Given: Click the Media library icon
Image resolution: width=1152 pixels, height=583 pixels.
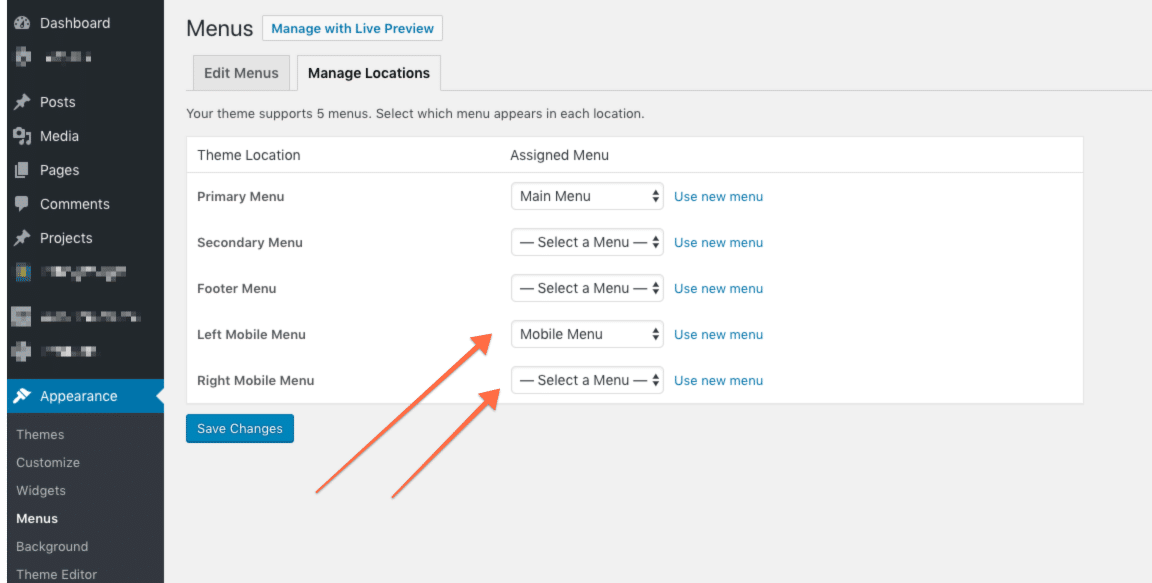Looking at the screenshot, I should click(x=22, y=136).
